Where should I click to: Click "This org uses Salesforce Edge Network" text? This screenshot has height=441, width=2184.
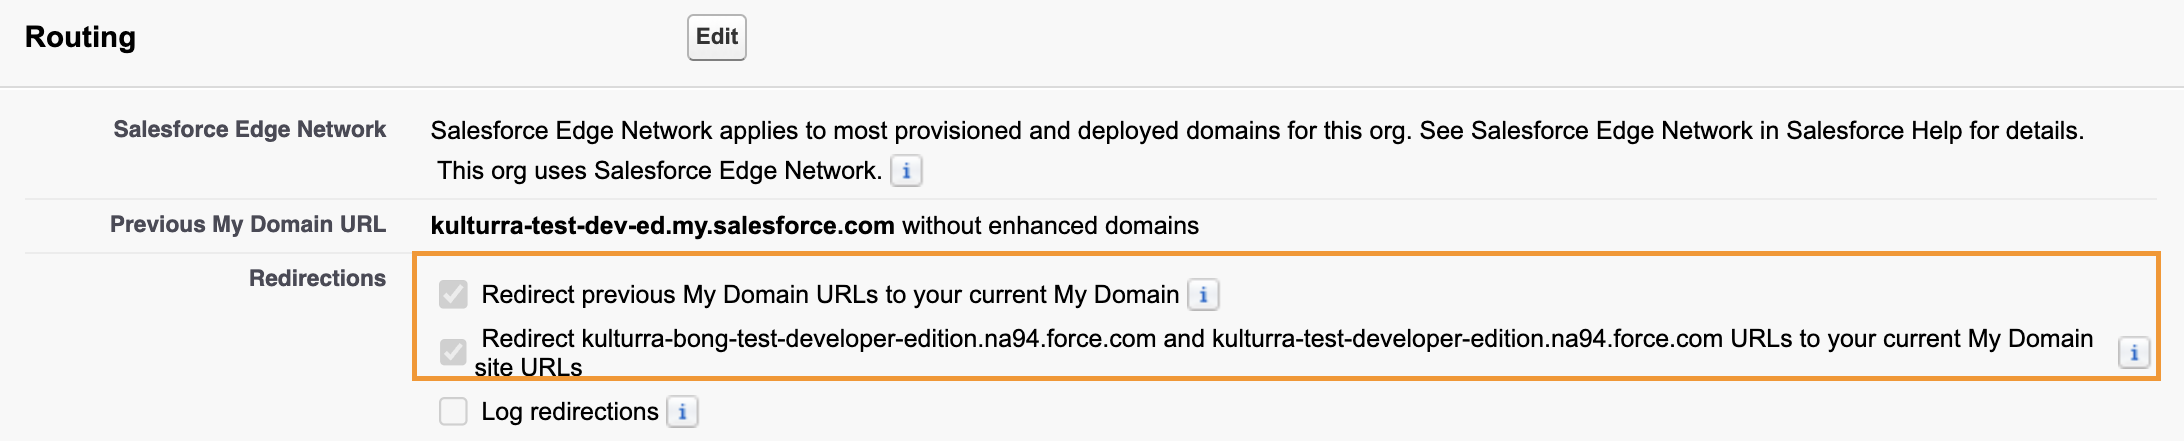point(659,171)
